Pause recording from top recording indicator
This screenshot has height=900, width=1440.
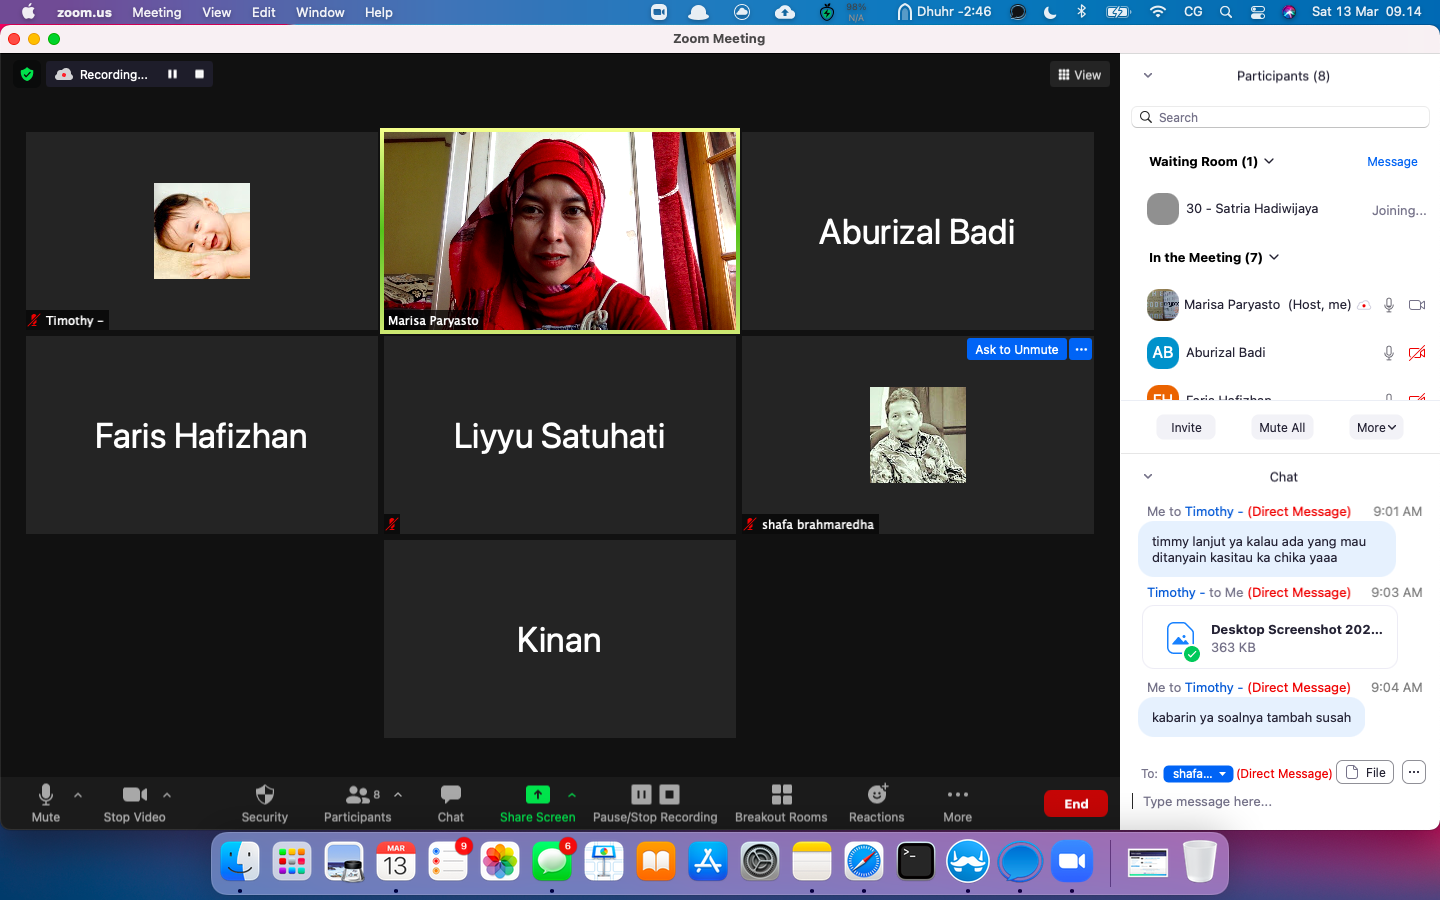pos(172,74)
